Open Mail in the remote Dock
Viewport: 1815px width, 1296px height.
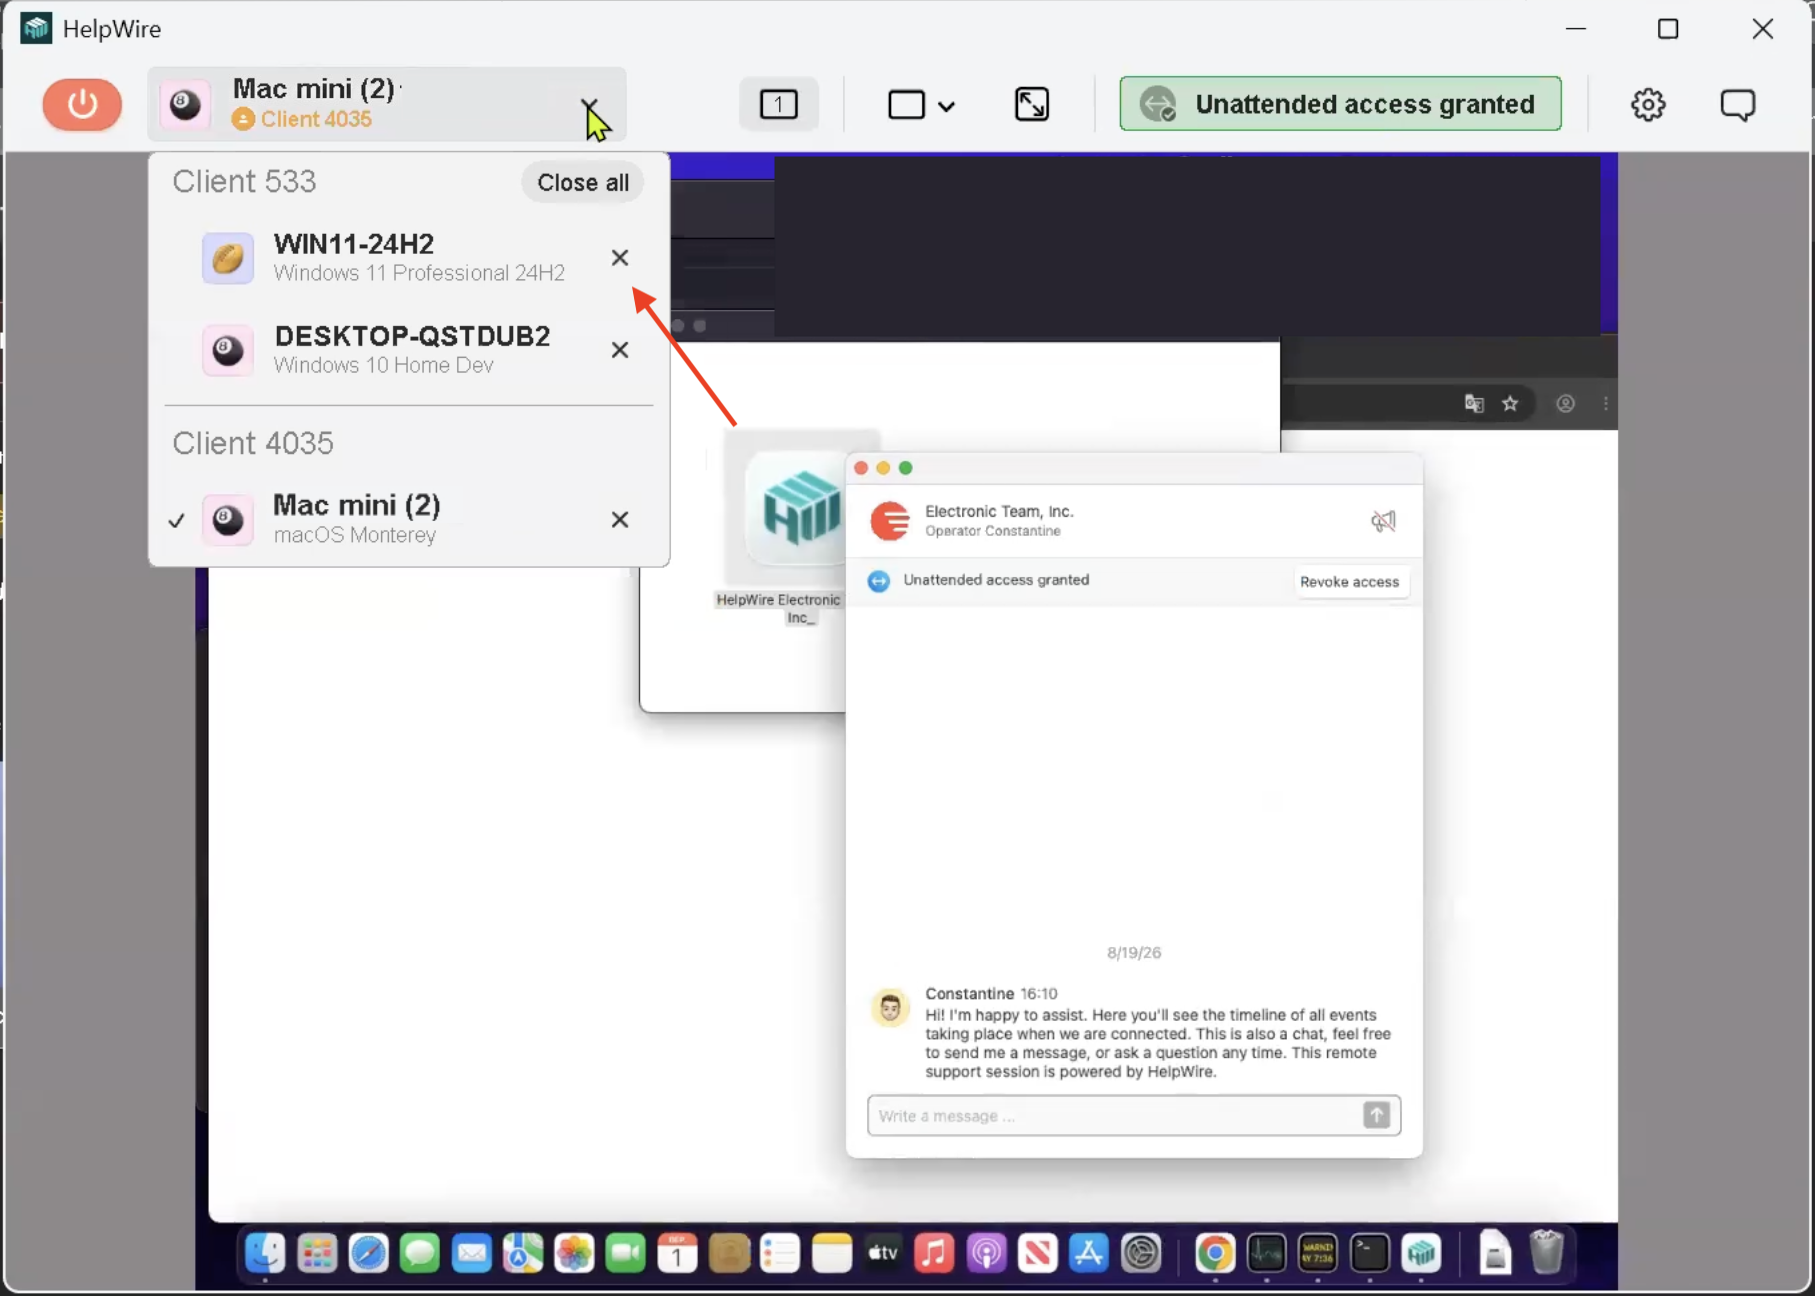(x=471, y=1253)
